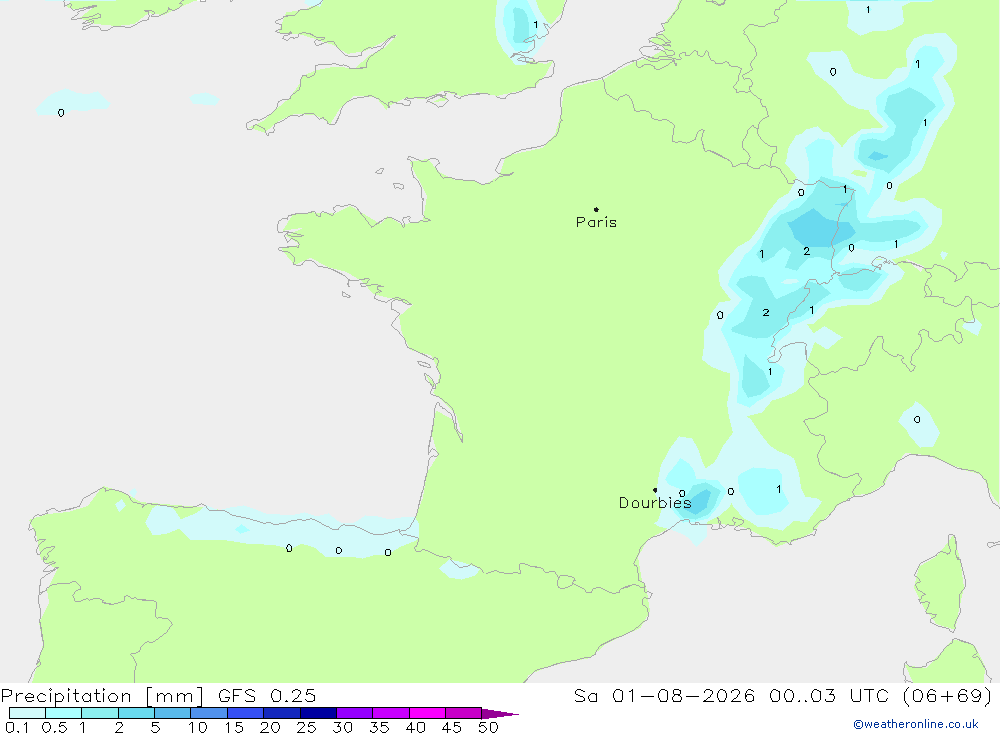Click the '25' legend scale label
The width and height of the screenshot is (1000, 733).
[306, 727]
